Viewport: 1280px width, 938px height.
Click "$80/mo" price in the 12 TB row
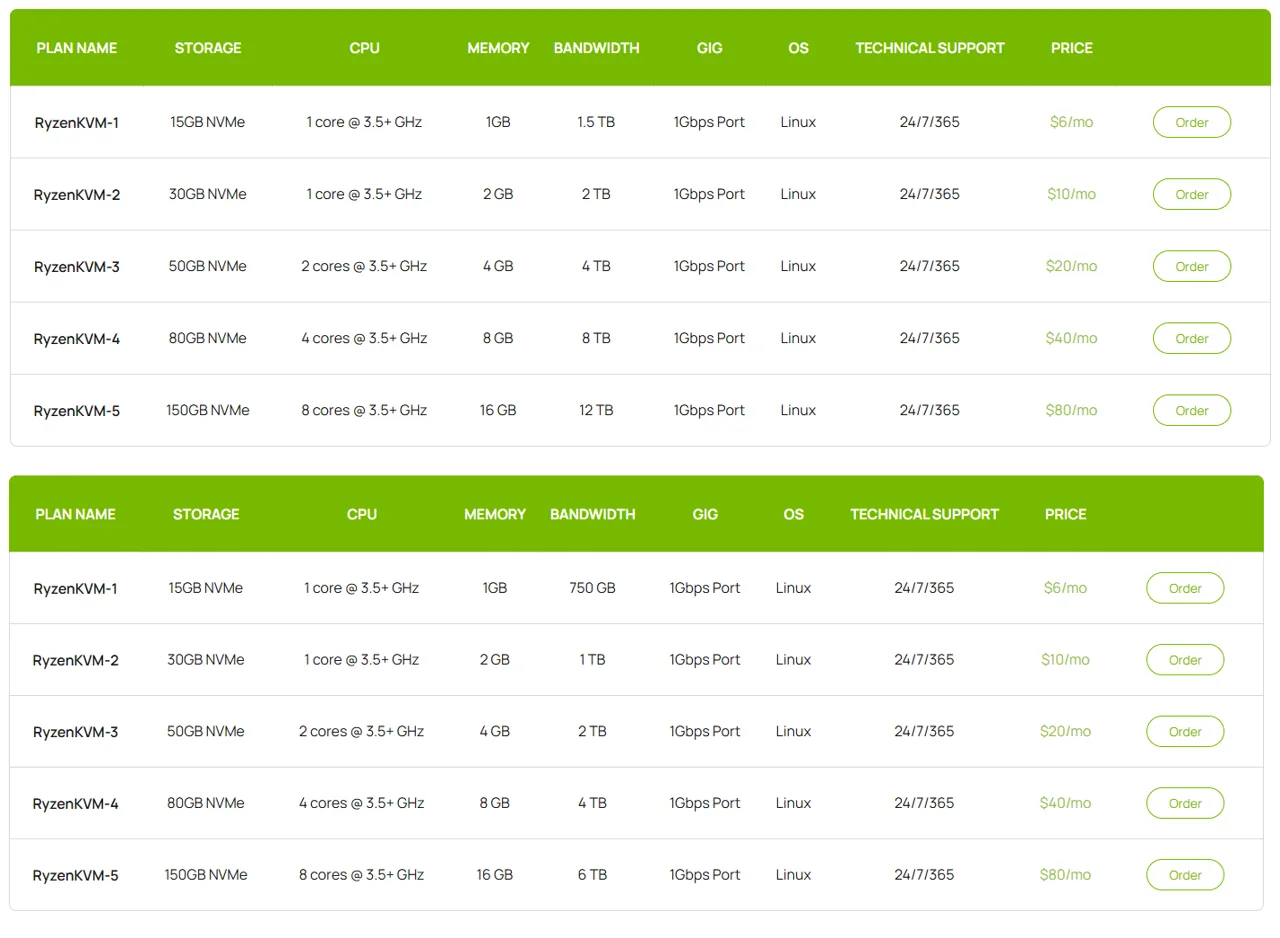pos(1071,410)
